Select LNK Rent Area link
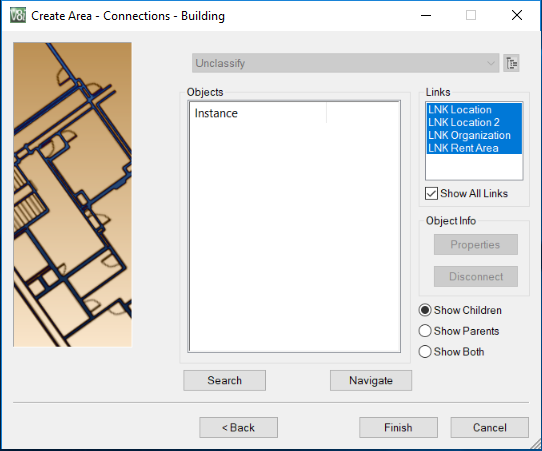Image resolution: width=542 pixels, height=451 pixels. [474, 148]
